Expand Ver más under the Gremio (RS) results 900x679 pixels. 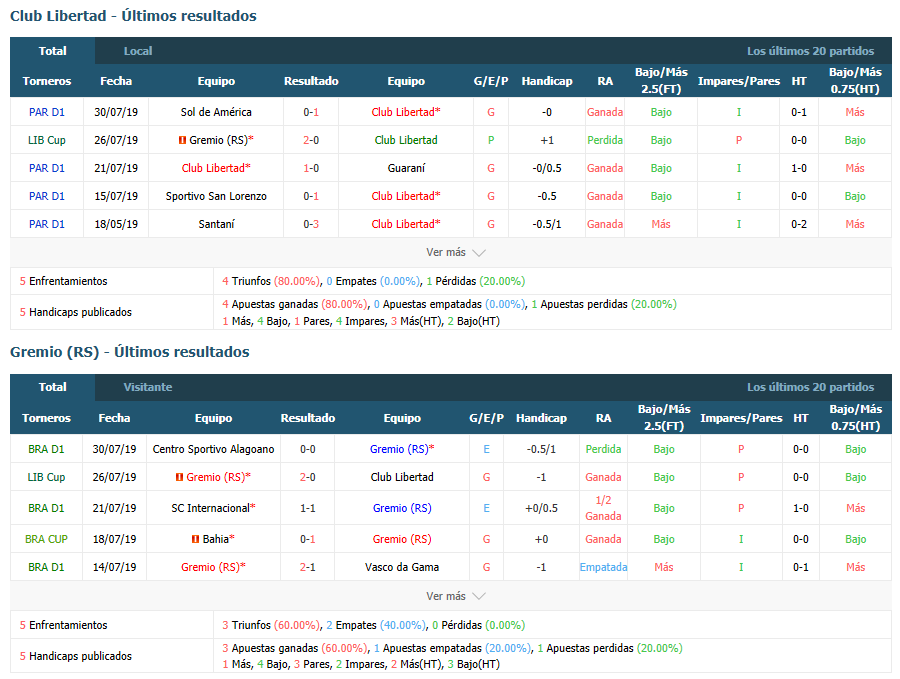coord(456,596)
